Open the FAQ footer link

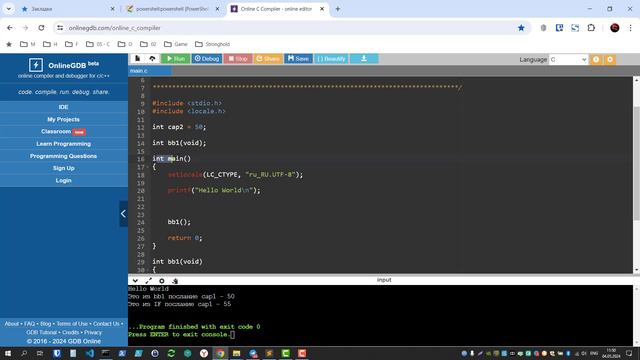(29, 324)
